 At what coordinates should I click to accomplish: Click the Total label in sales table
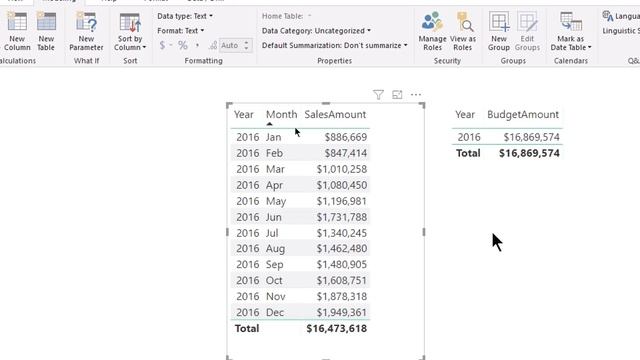point(247,329)
